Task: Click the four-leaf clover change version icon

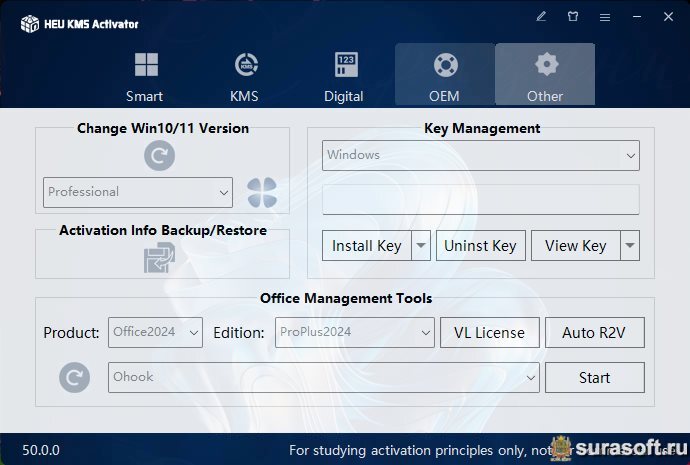Action: tap(262, 192)
